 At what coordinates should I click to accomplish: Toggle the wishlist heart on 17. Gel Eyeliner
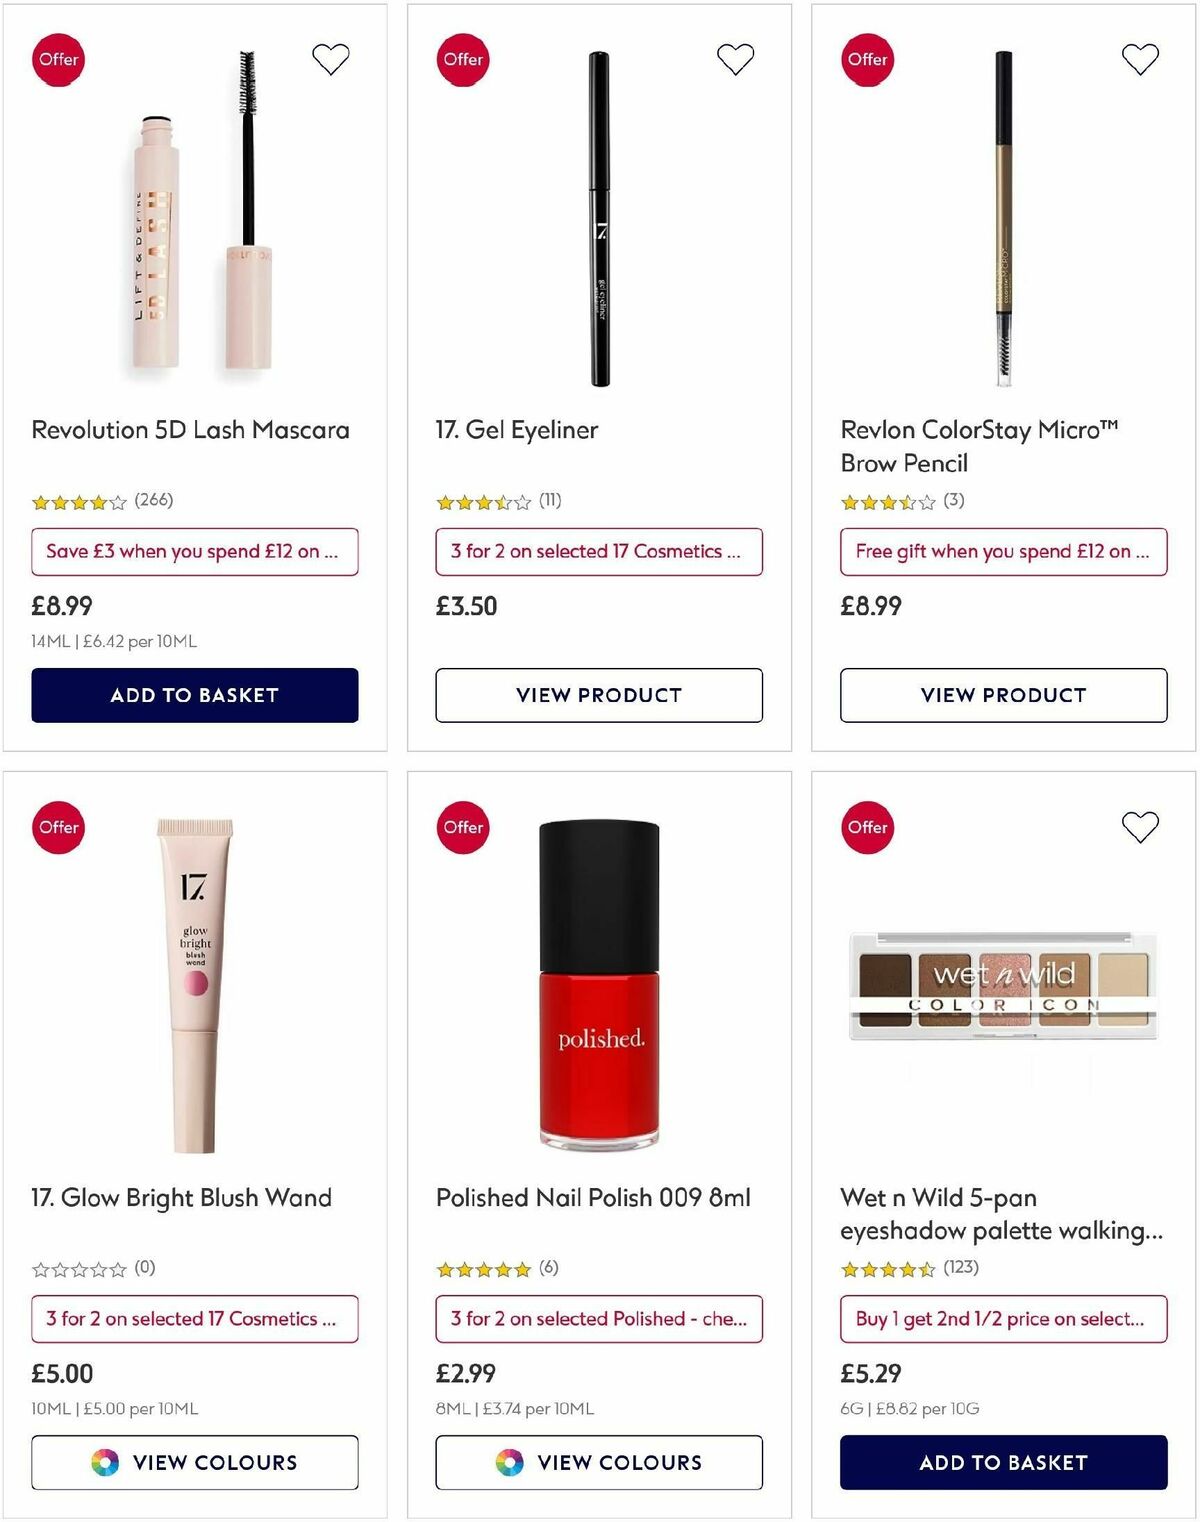735,58
